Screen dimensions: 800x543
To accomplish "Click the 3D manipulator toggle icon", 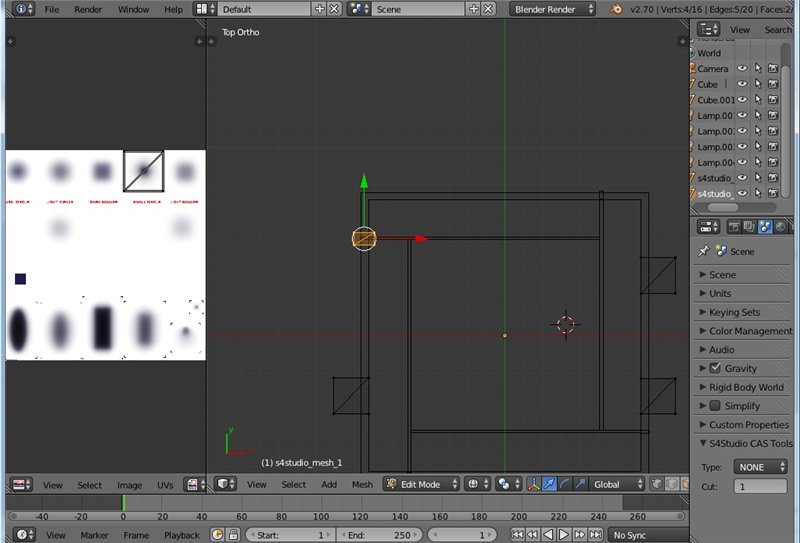I will point(535,484).
